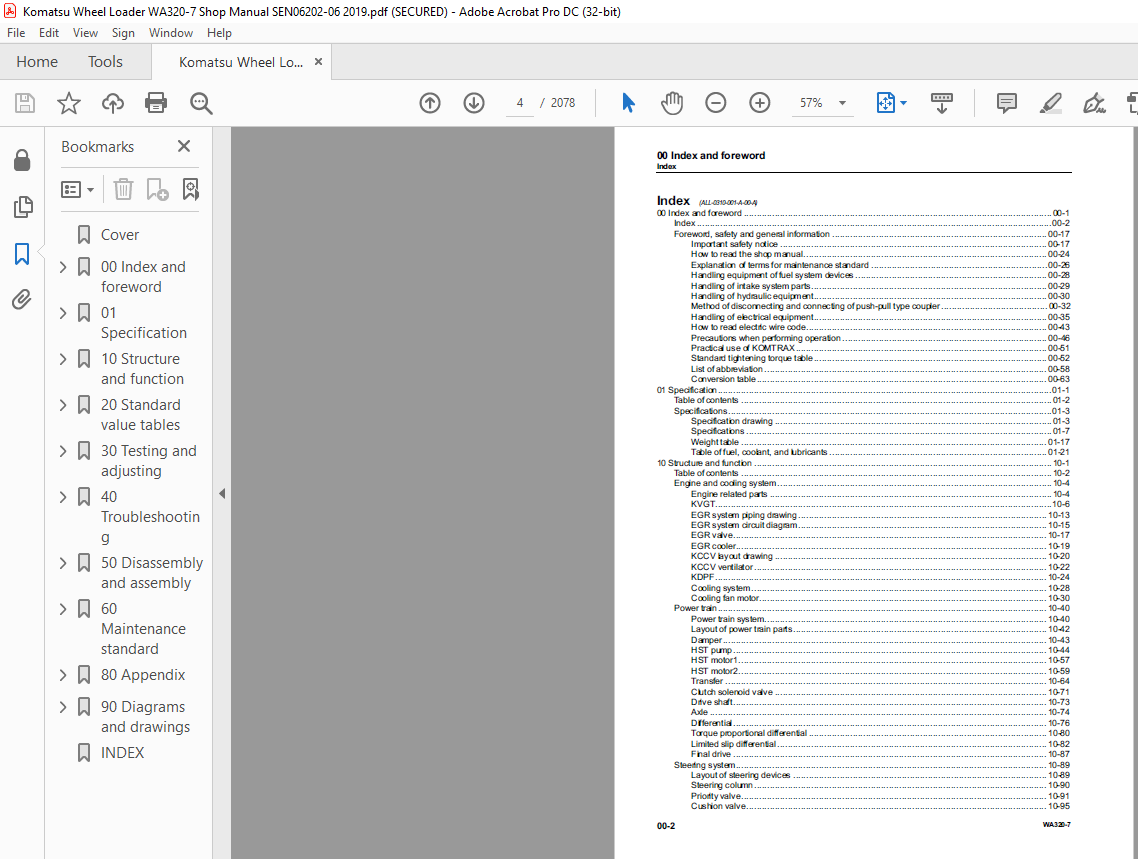Add new bookmark icon
Screen dimensions: 1138x859
(x=157, y=189)
